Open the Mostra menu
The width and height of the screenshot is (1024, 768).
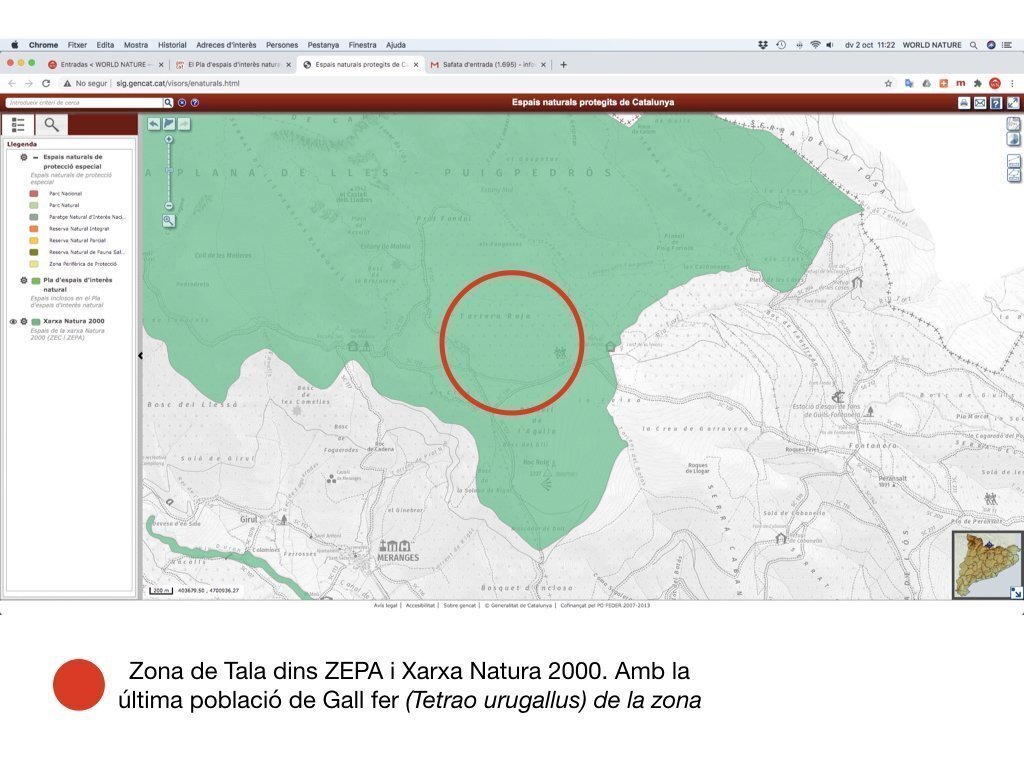tap(136, 45)
